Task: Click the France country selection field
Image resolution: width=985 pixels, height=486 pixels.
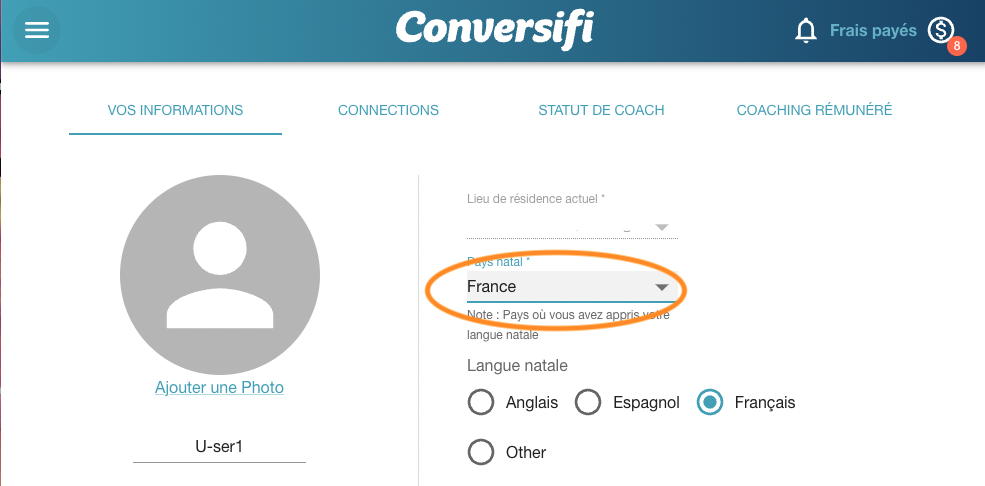Action: coord(555,287)
